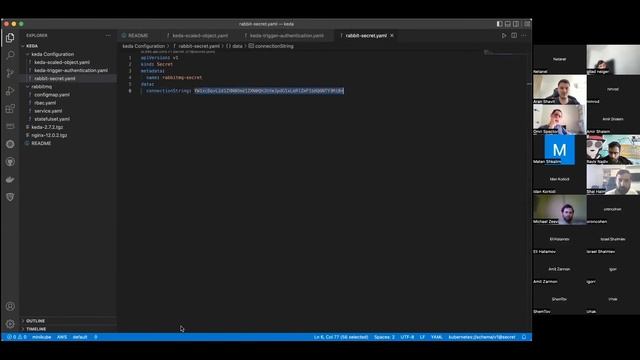Open the Source Control view
Viewport: 640px width, 360px height.
[10, 73]
